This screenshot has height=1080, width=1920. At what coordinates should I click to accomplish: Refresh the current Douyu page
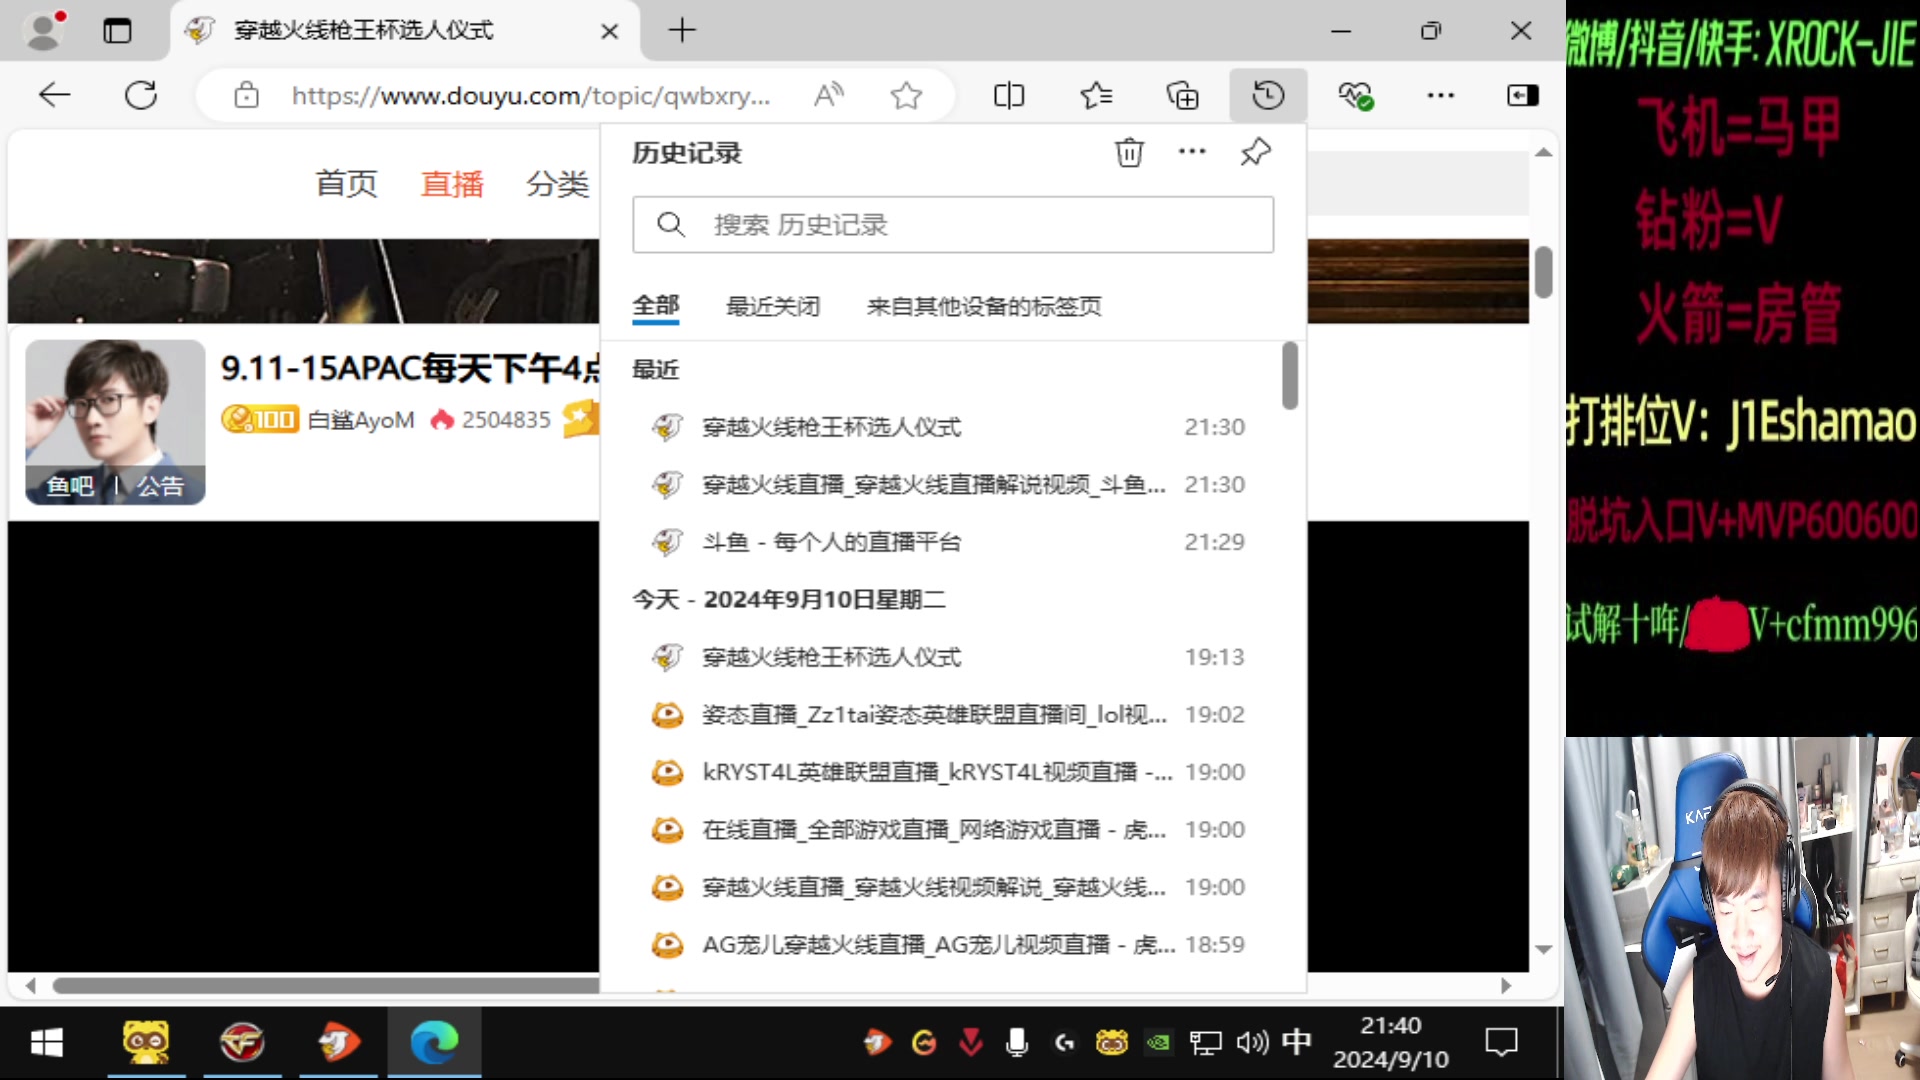[x=141, y=95]
